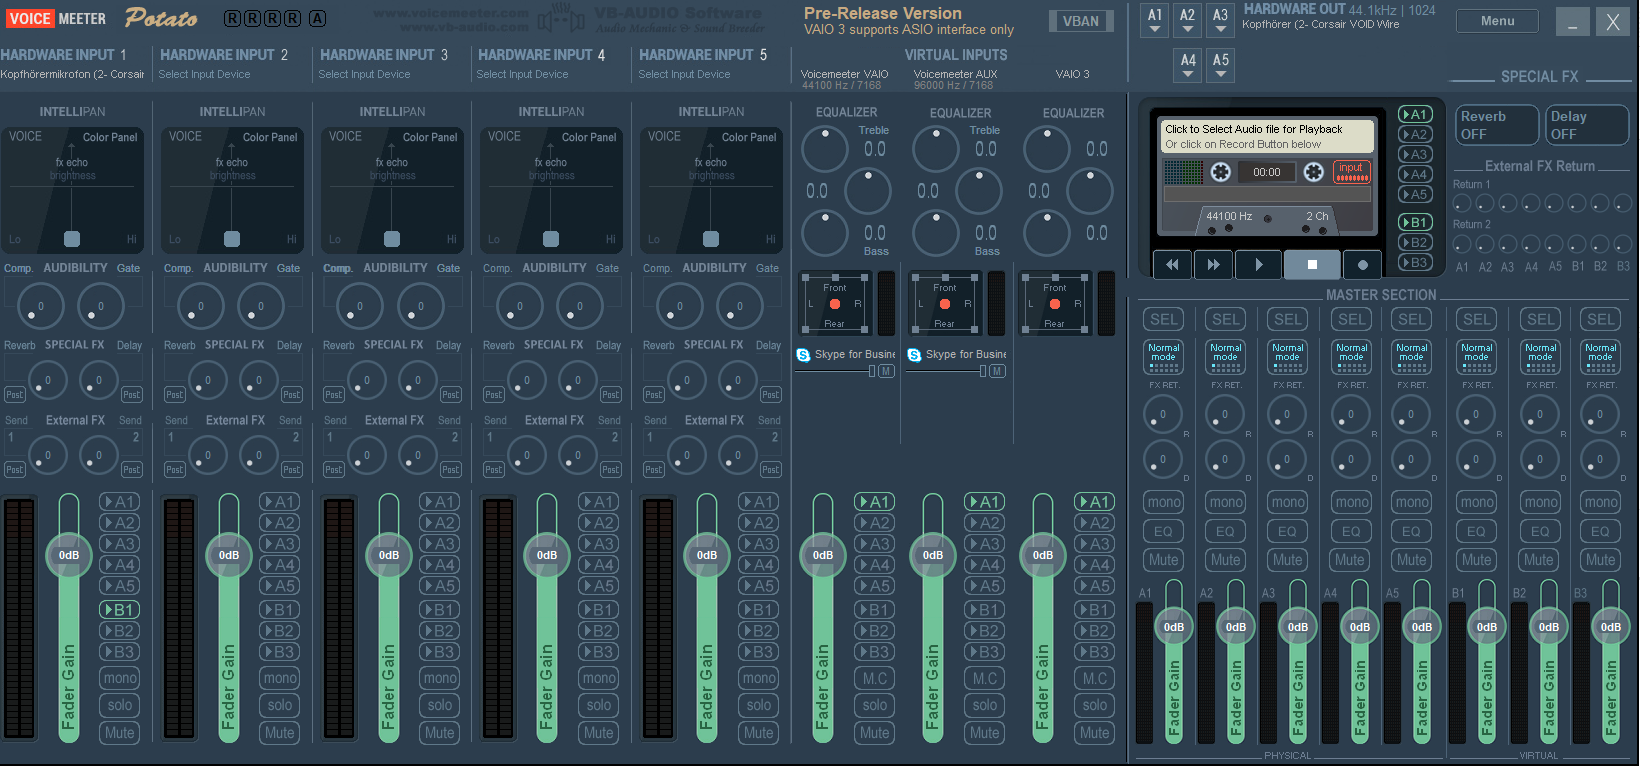
Task: Click Hardware Input 1 Kopfhörermikrofon device name
Action: (72, 74)
